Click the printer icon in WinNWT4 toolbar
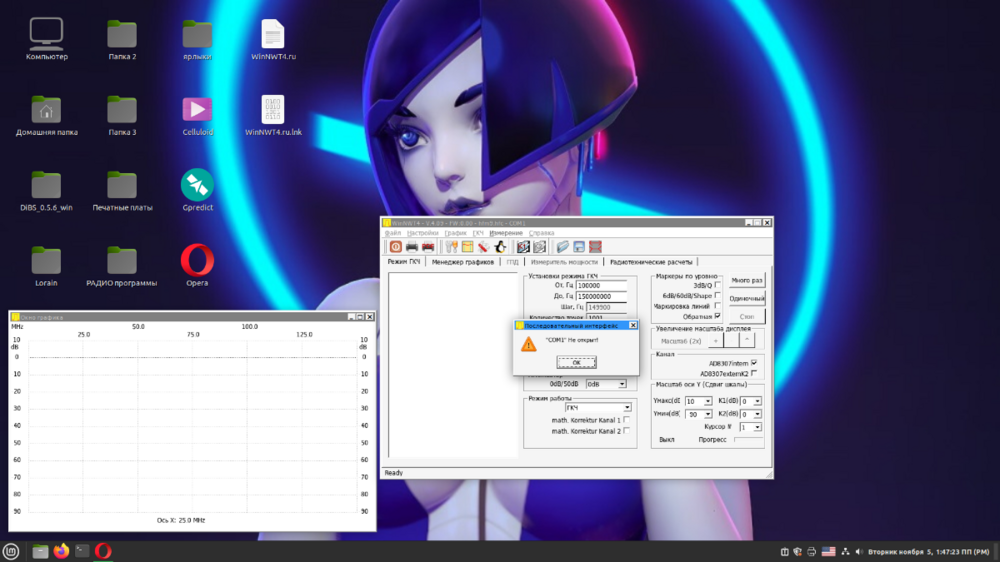 click(x=412, y=247)
